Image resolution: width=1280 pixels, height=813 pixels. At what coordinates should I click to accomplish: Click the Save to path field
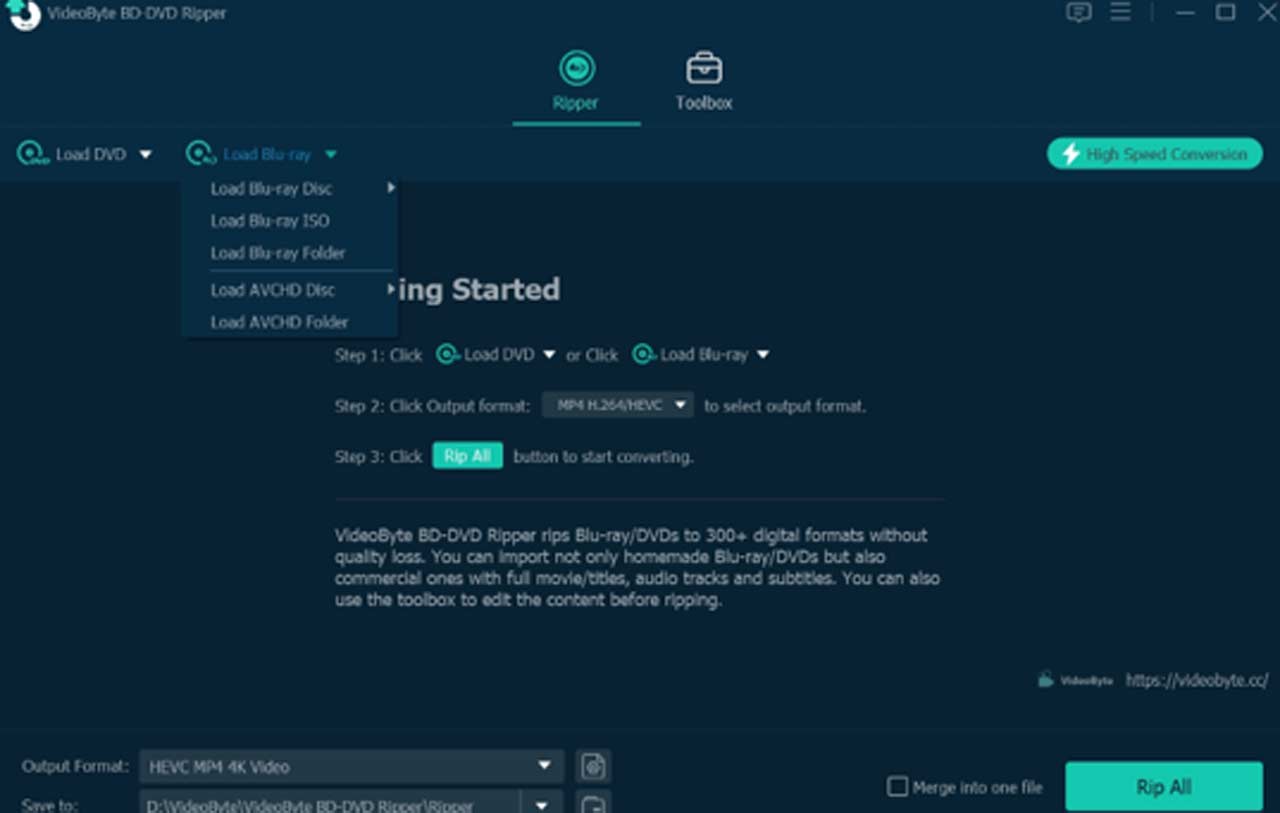pyautogui.click(x=330, y=804)
